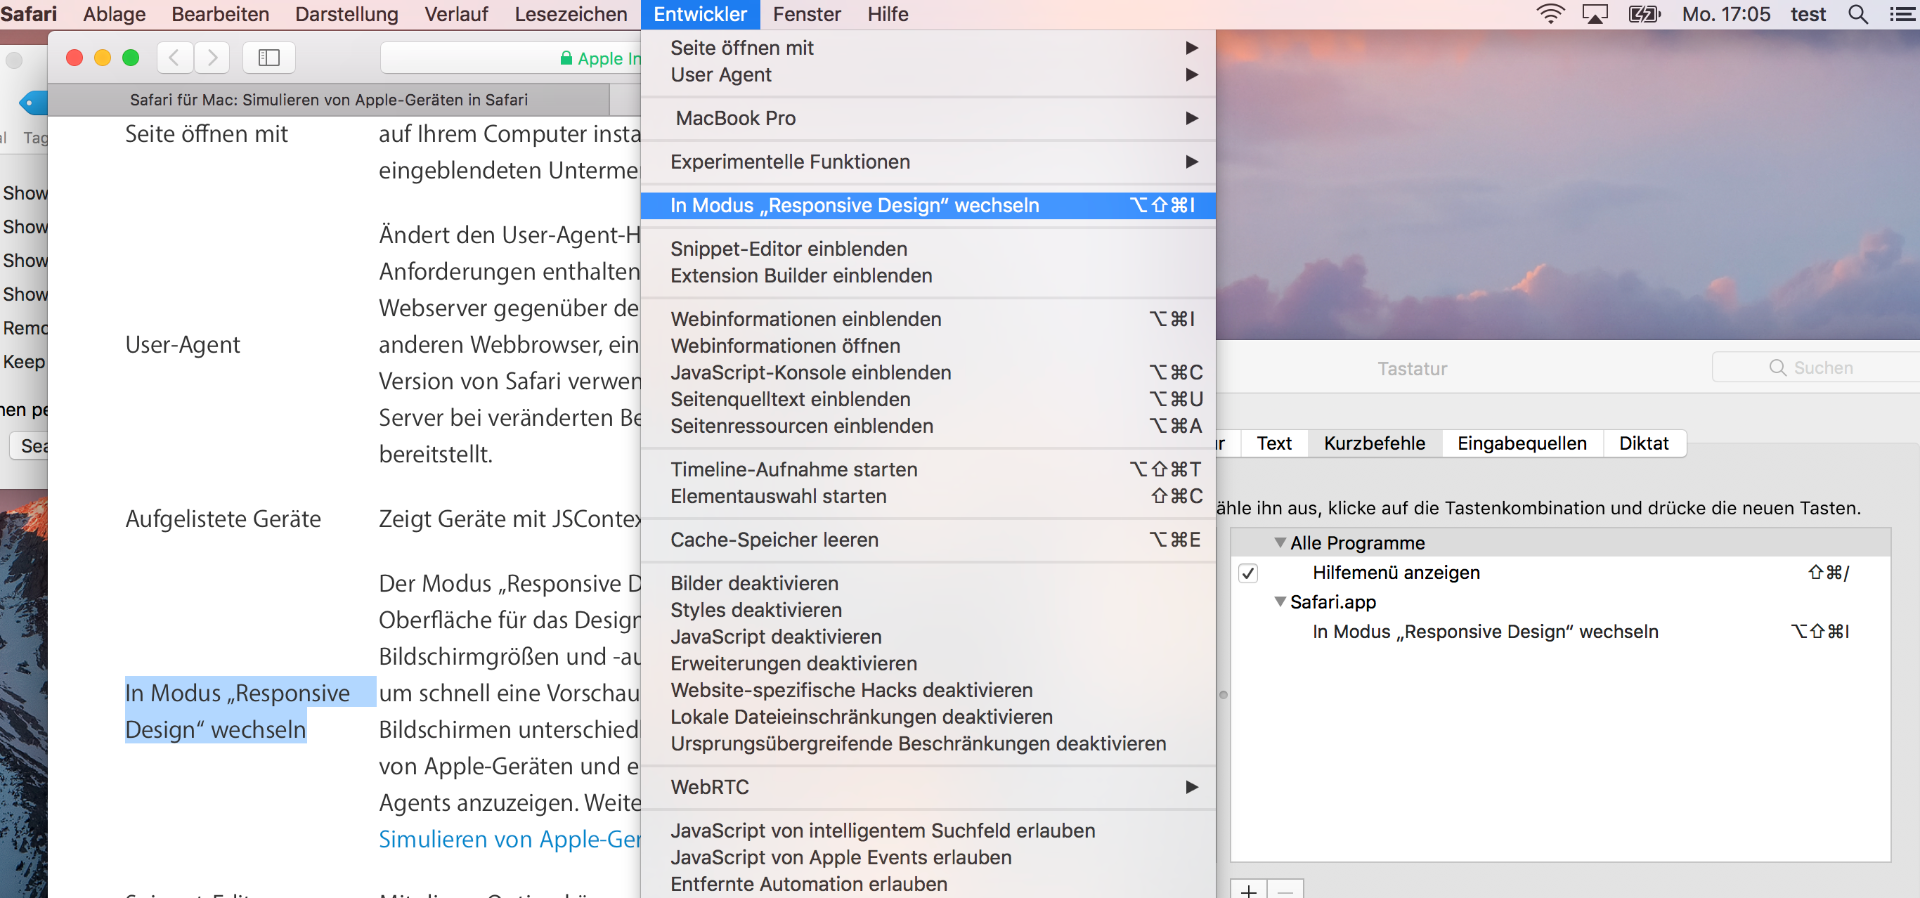
Task: Switch to the Eingabequellen tab
Action: [1522, 443]
